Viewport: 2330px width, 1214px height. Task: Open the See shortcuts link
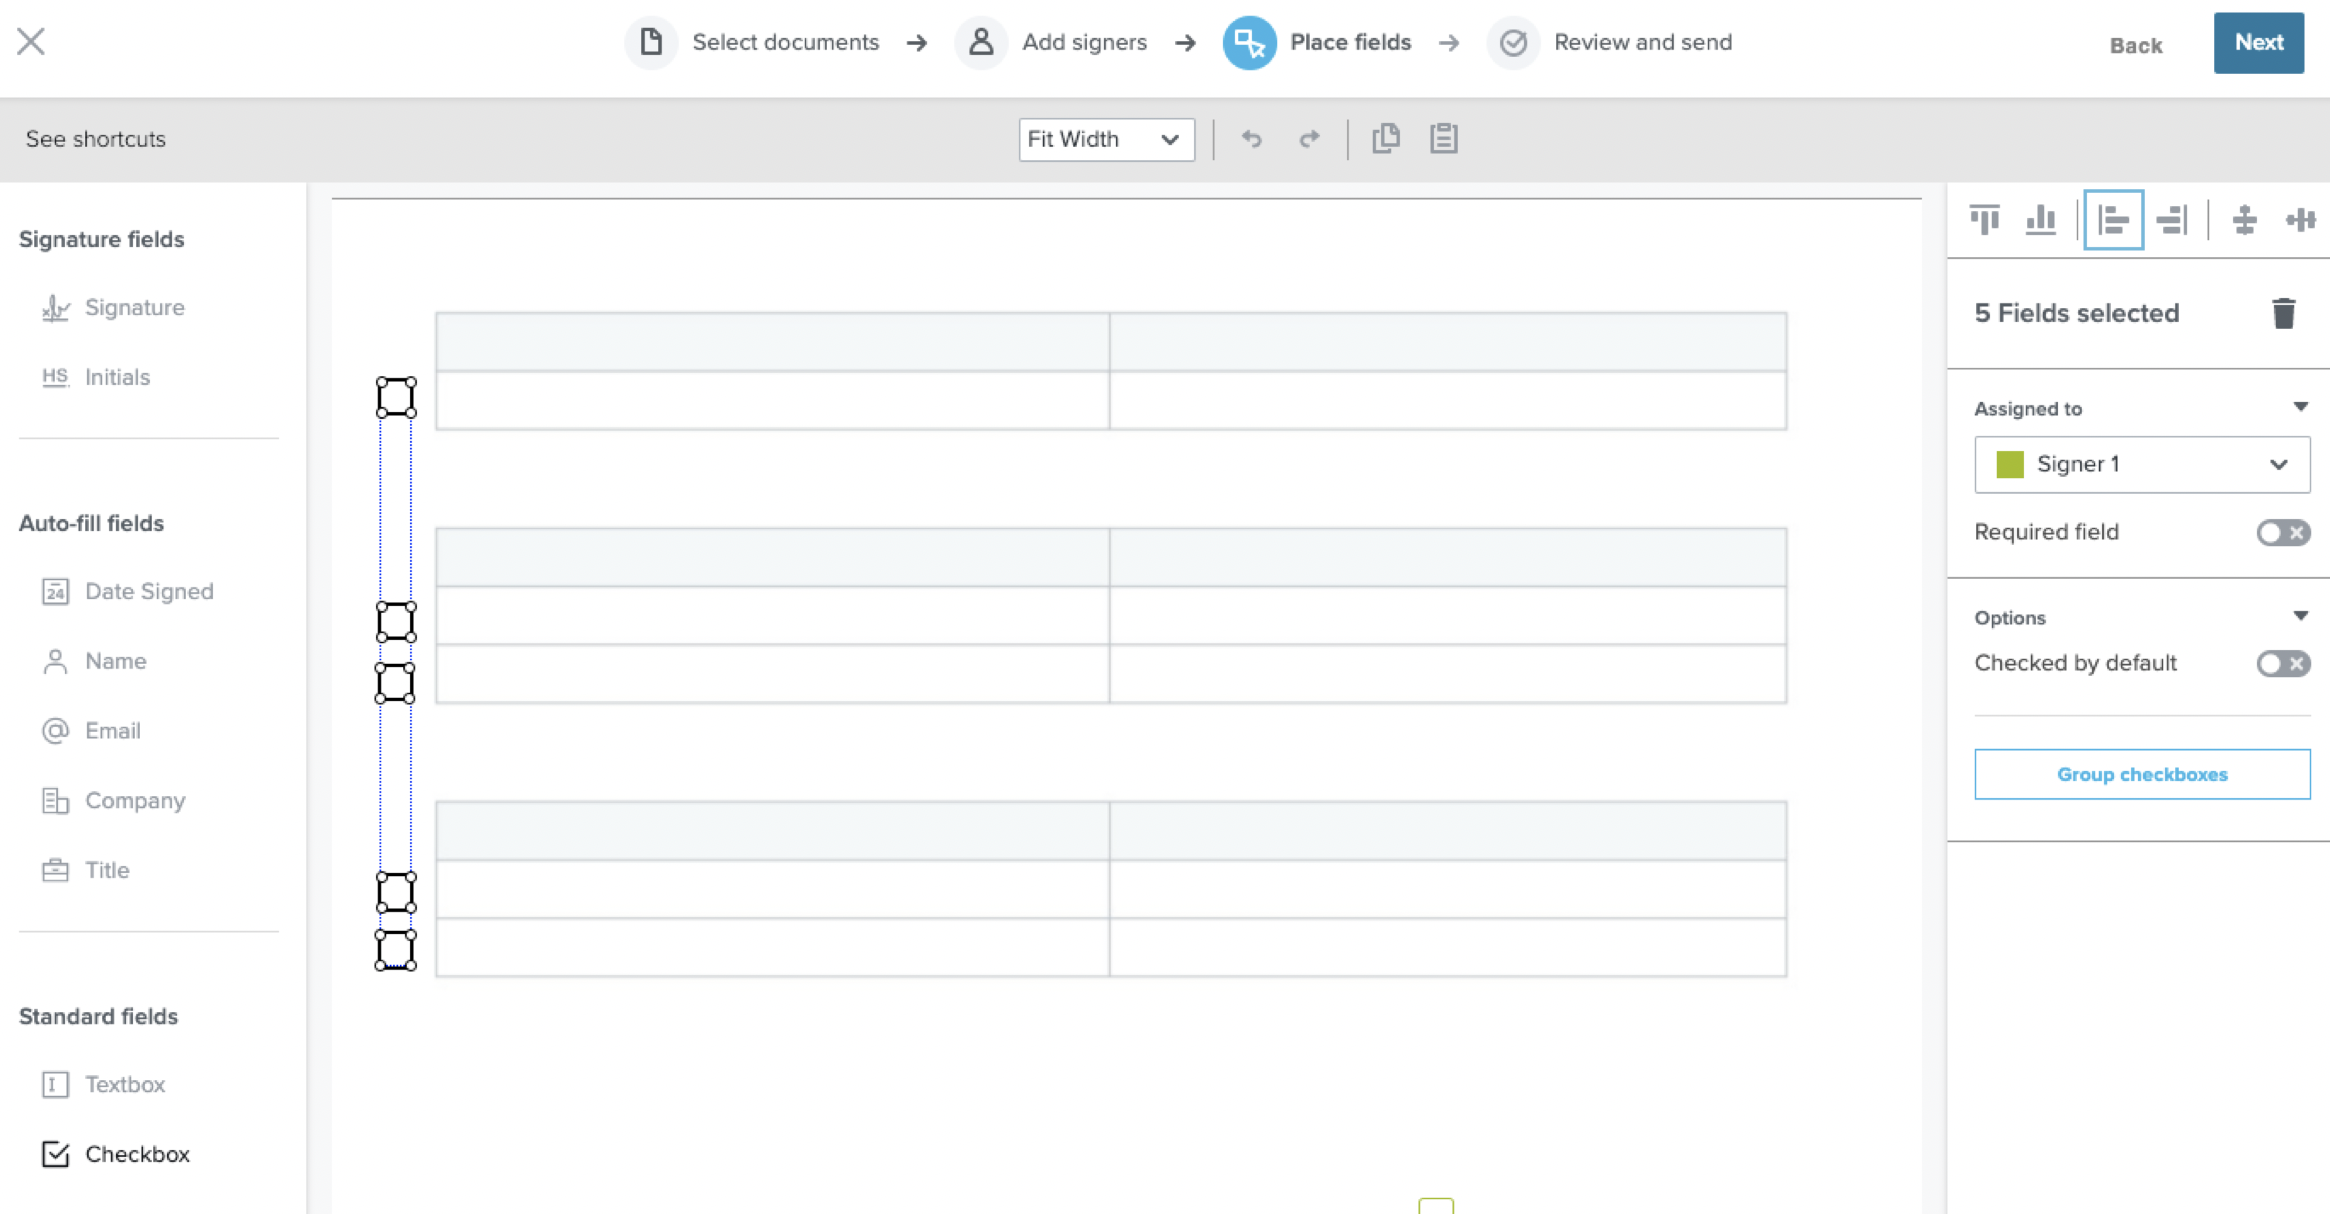pos(96,139)
